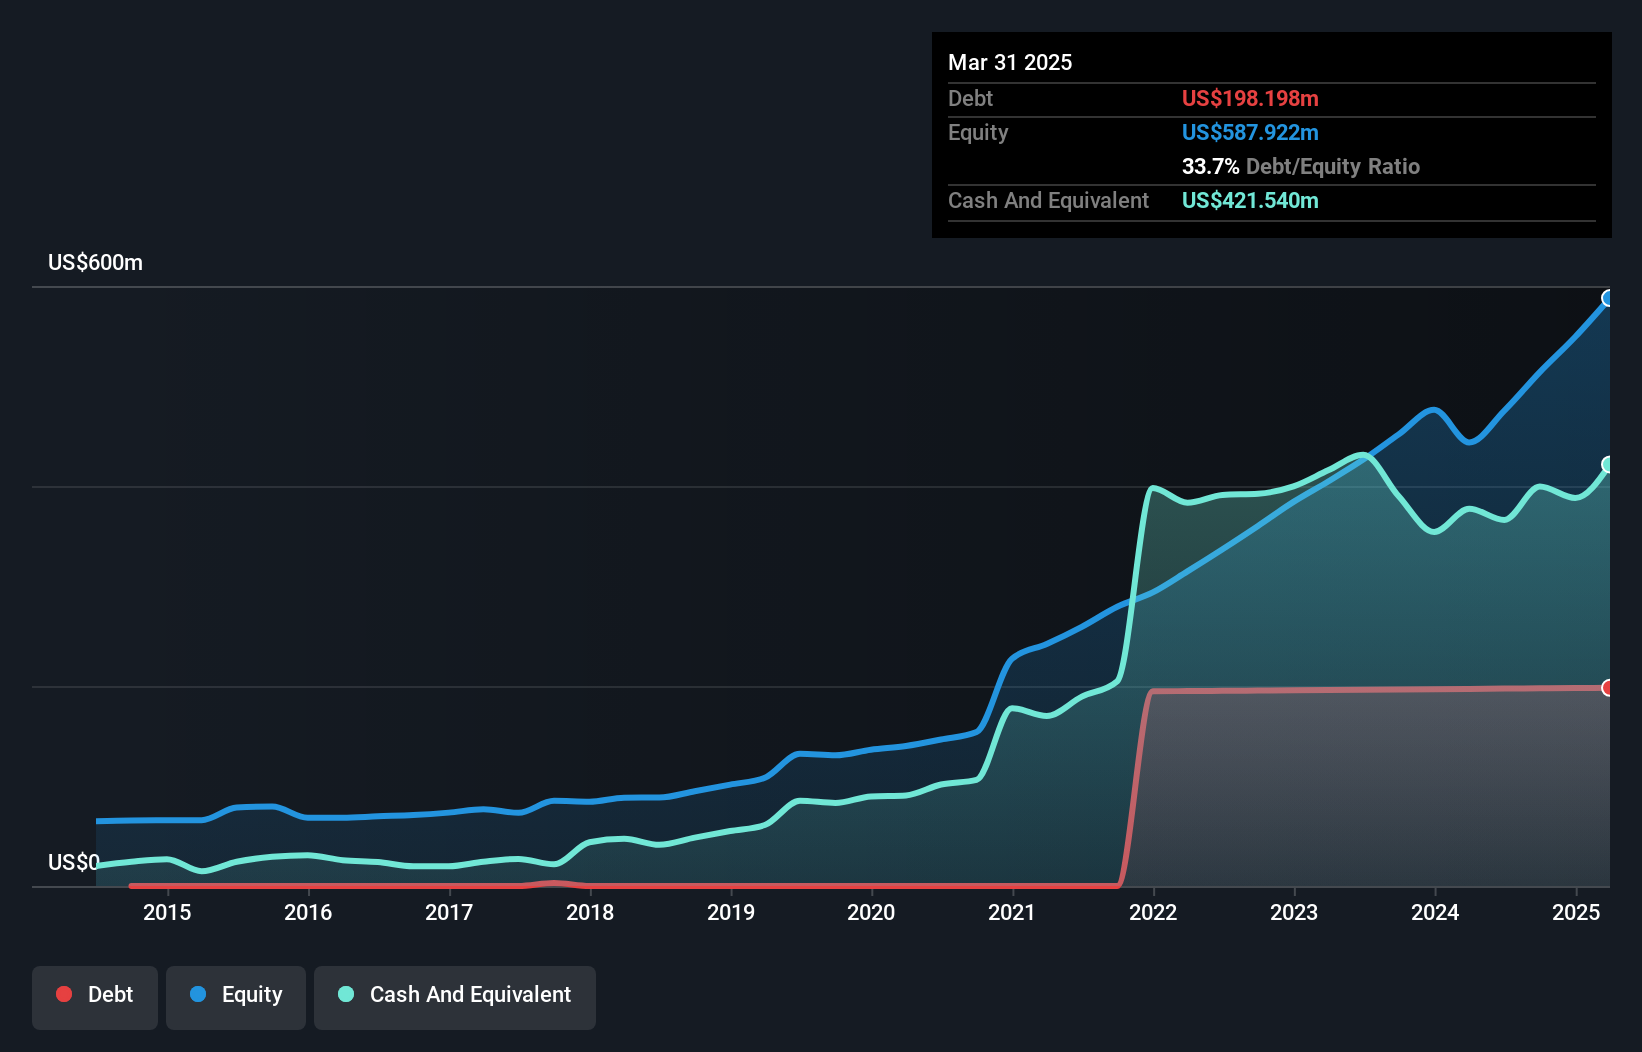The width and height of the screenshot is (1642, 1052).
Task: Select the 2019 x-axis label
Action: point(731,912)
